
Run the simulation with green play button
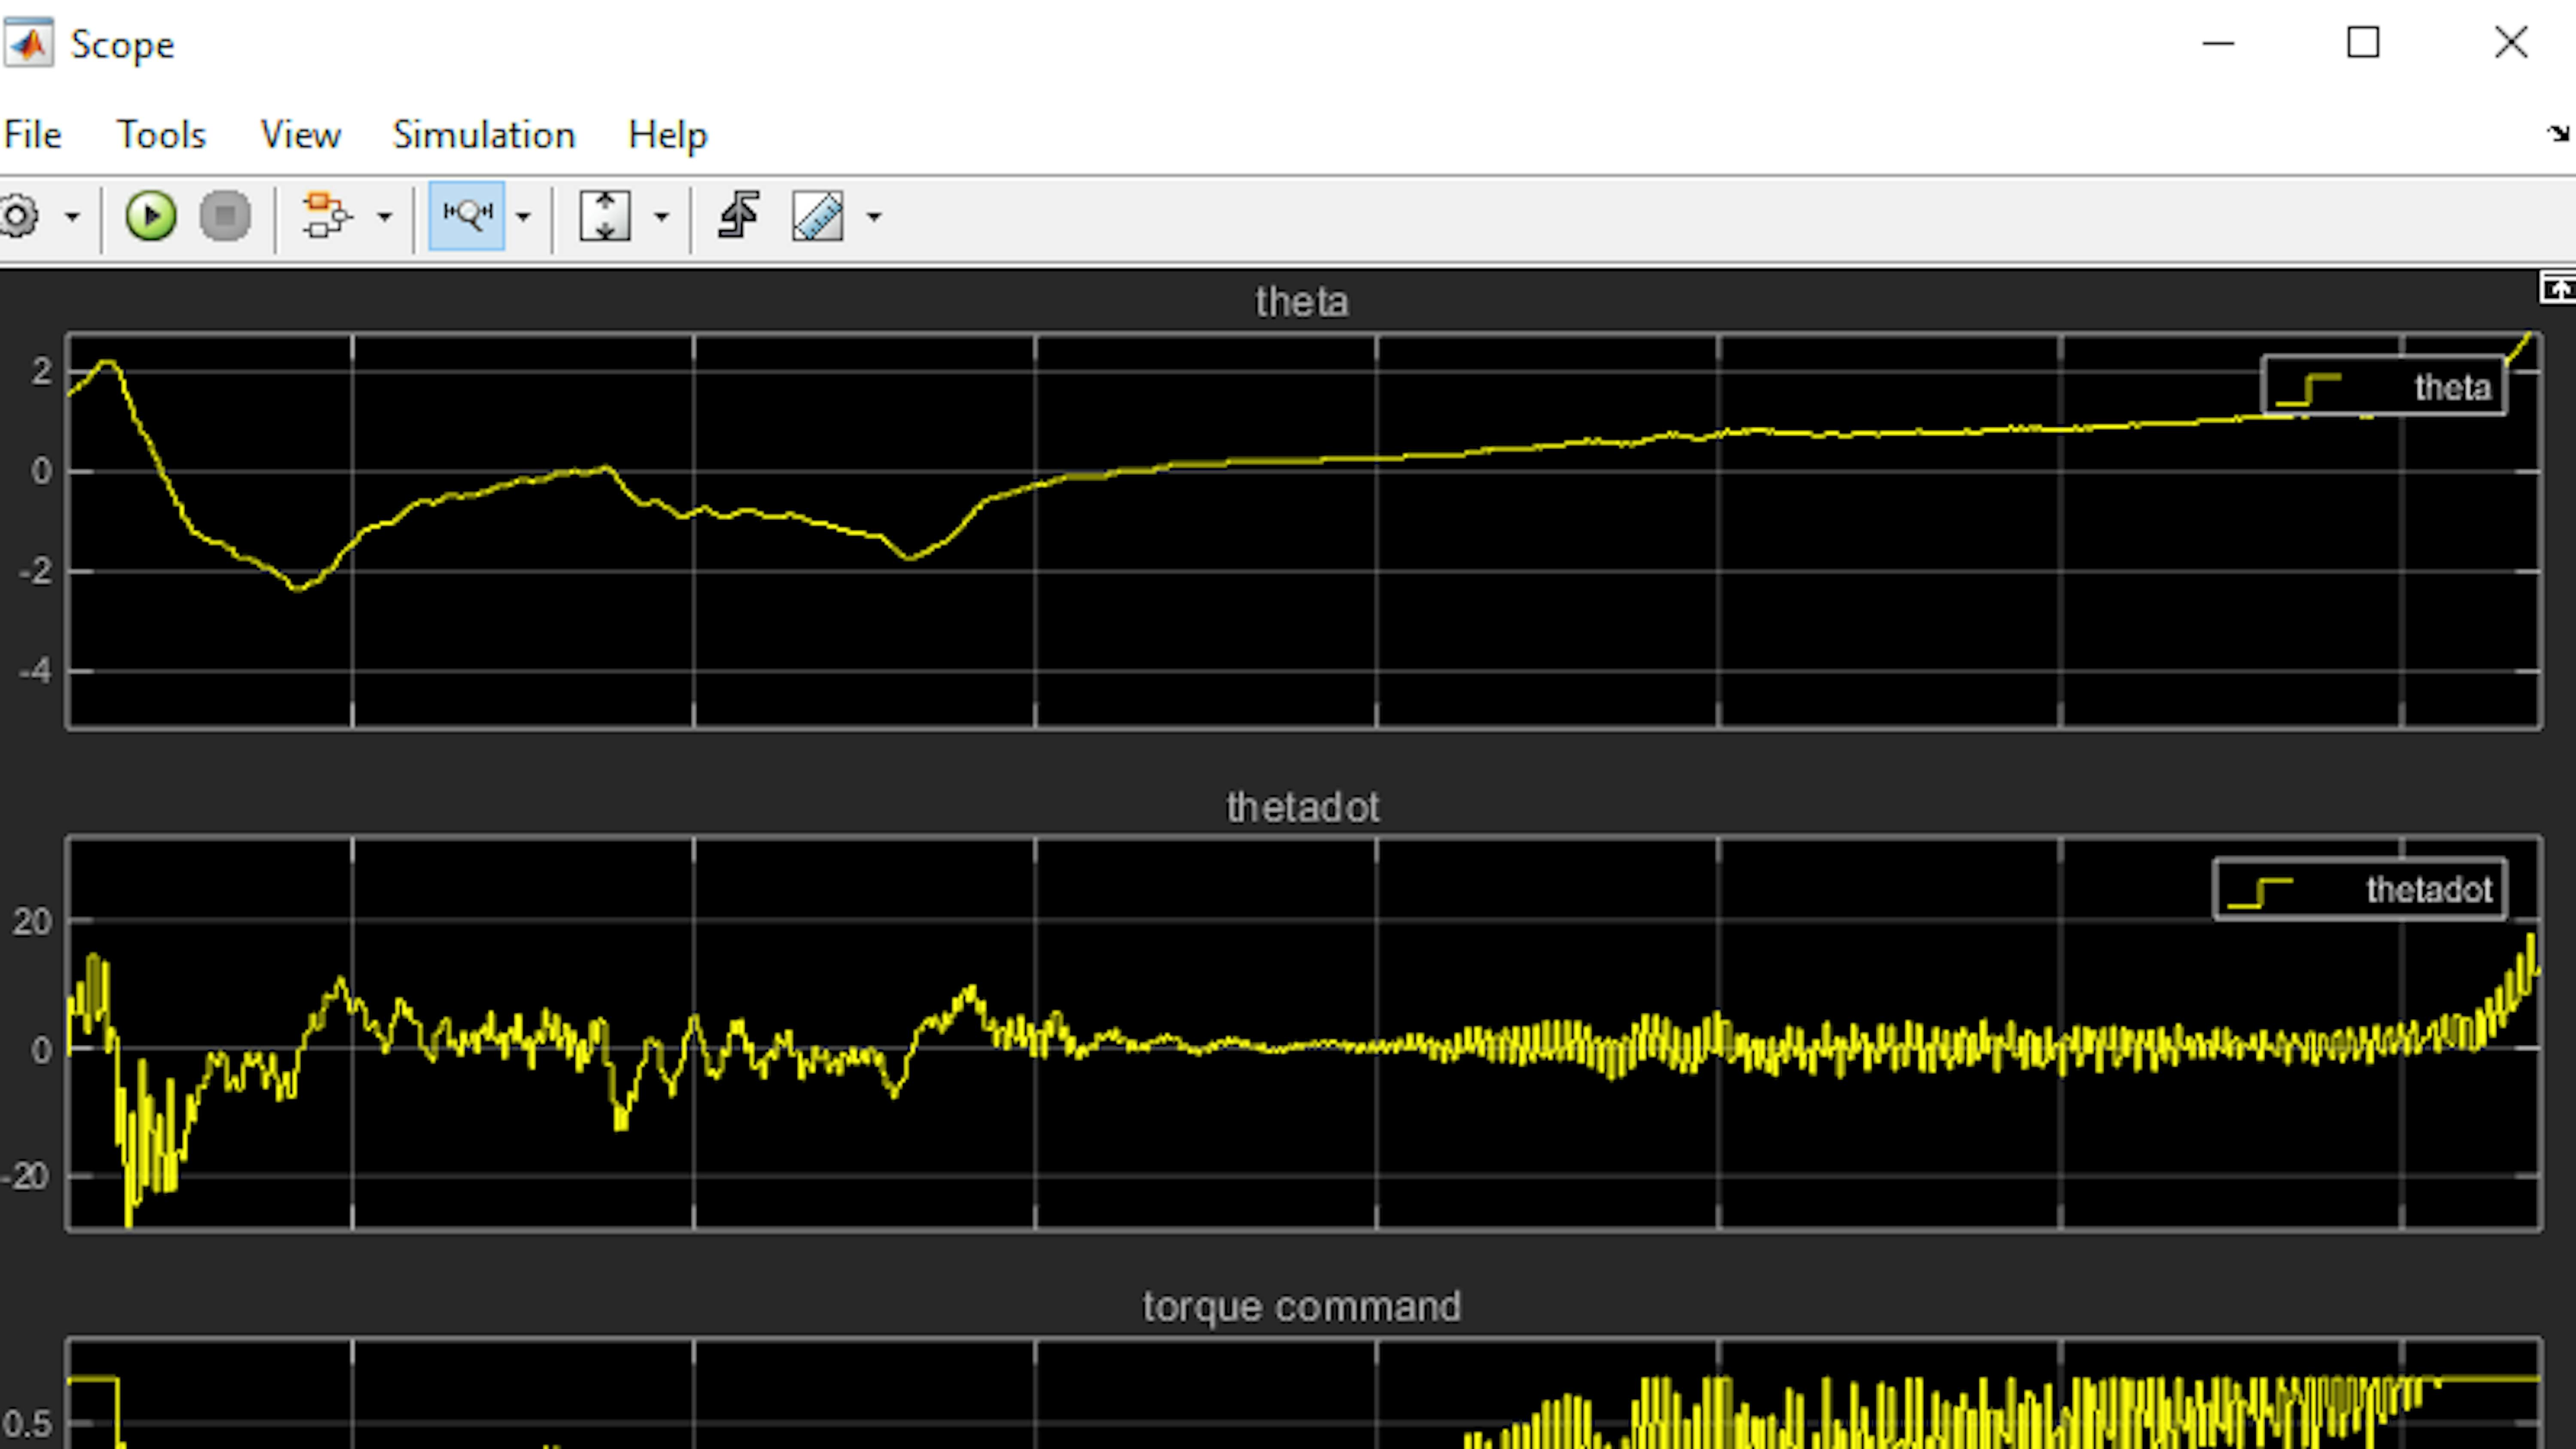(x=151, y=216)
